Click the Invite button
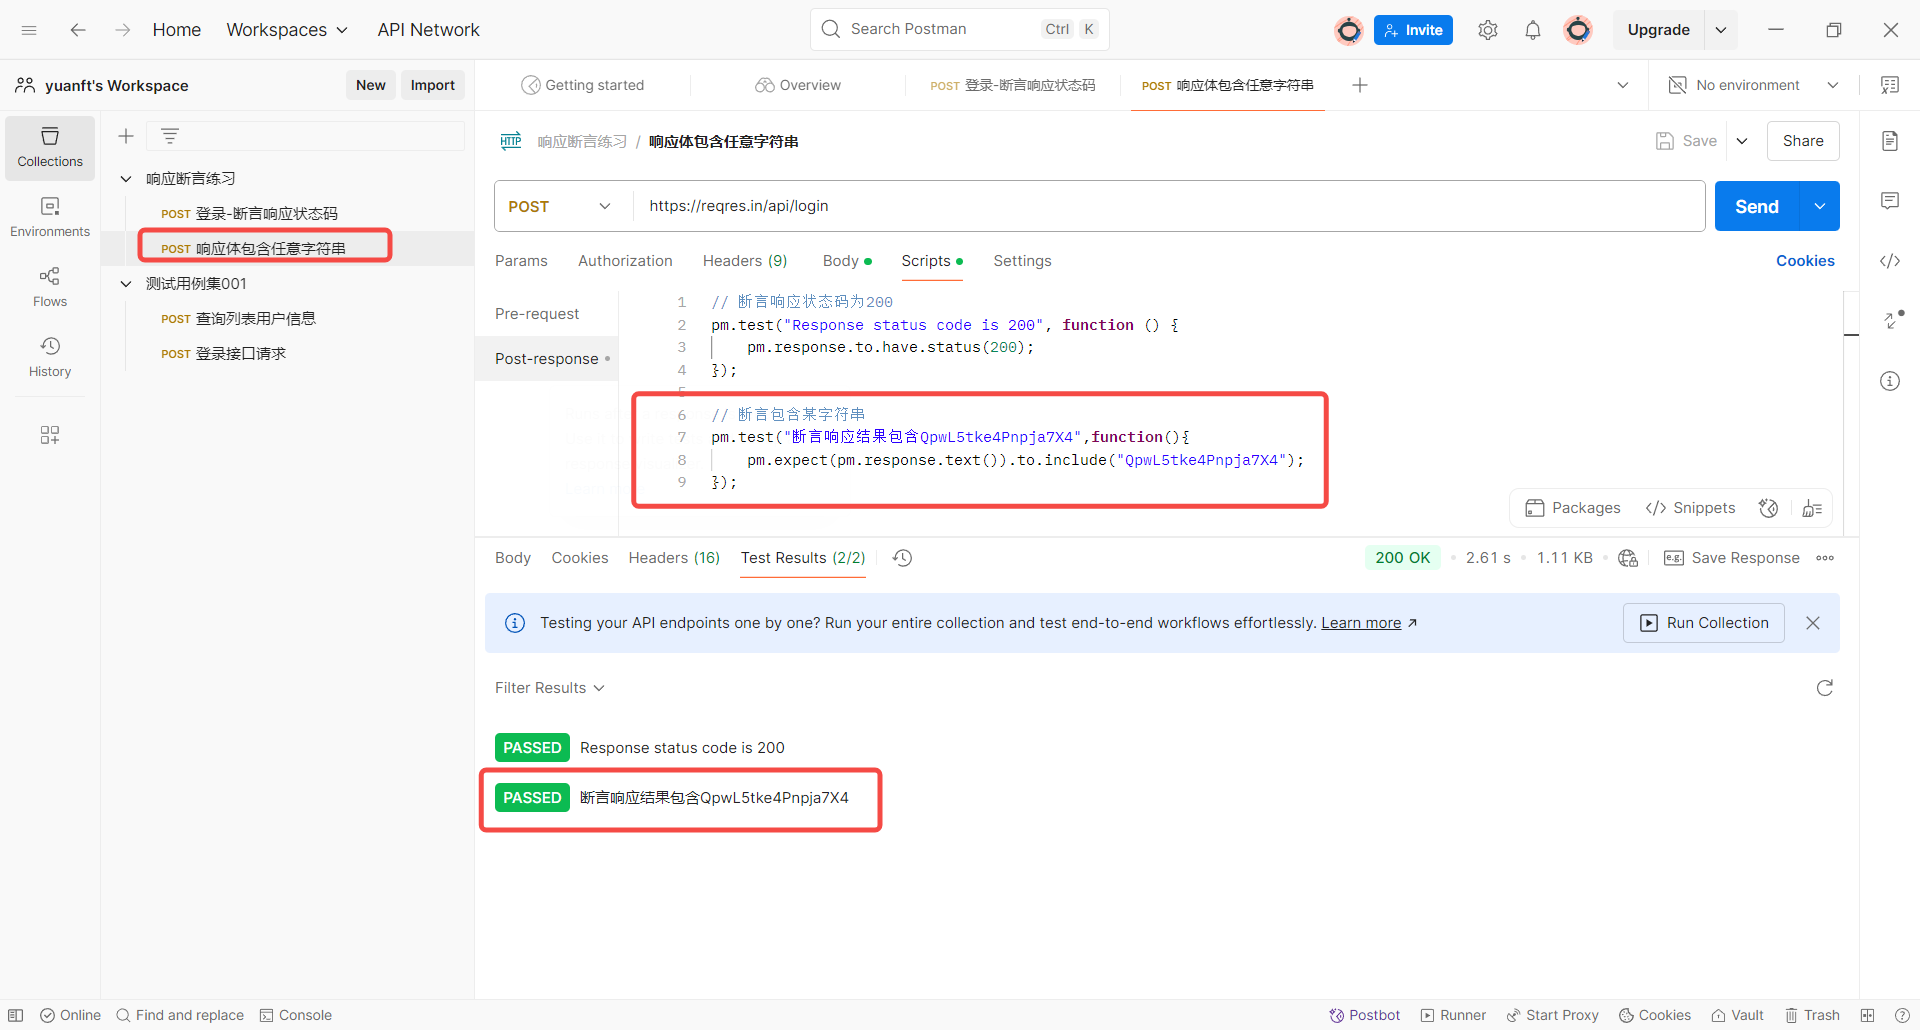 (x=1413, y=30)
